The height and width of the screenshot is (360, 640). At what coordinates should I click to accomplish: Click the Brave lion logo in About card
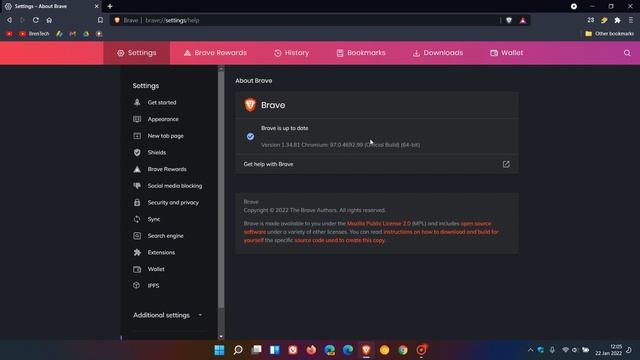point(250,105)
